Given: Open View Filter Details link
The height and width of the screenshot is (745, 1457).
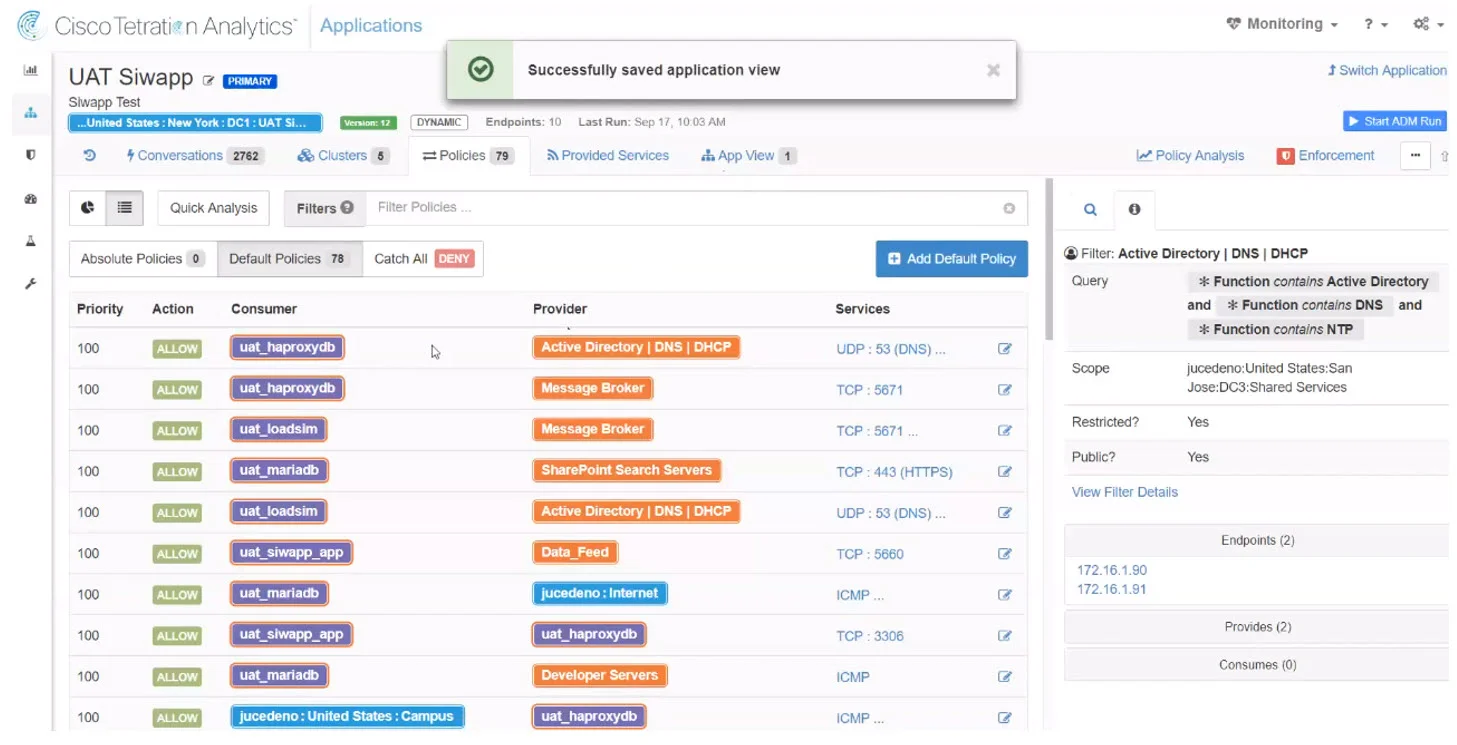Looking at the screenshot, I should pyautogui.click(x=1125, y=492).
